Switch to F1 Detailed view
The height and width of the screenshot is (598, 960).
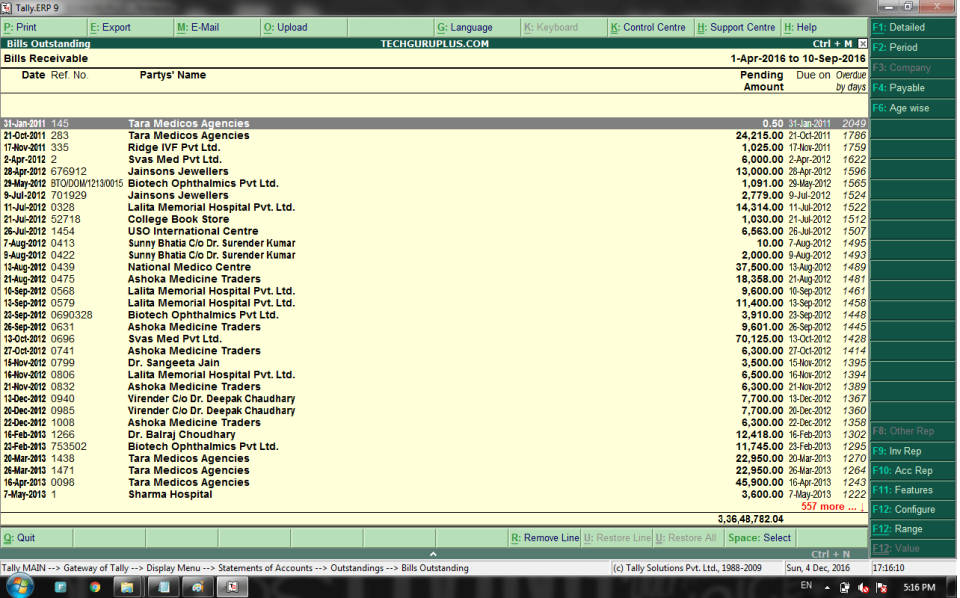pyautogui.click(x=912, y=28)
